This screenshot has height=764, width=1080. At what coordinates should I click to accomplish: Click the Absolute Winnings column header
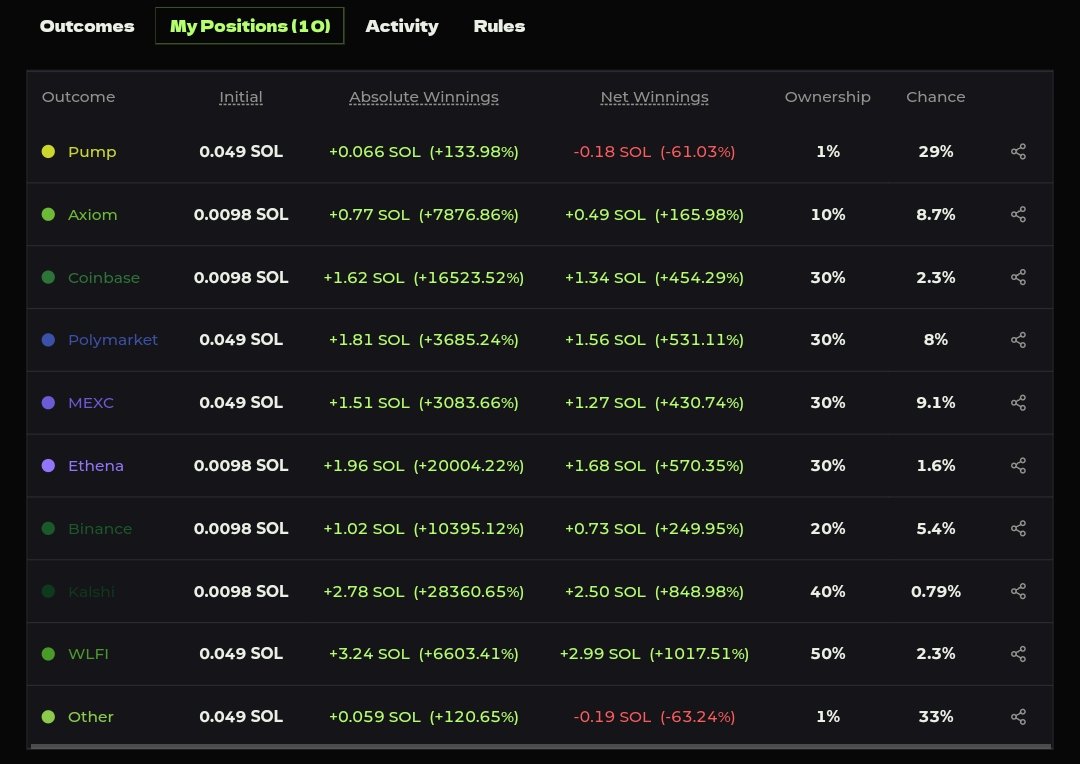click(x=424, y=97)
